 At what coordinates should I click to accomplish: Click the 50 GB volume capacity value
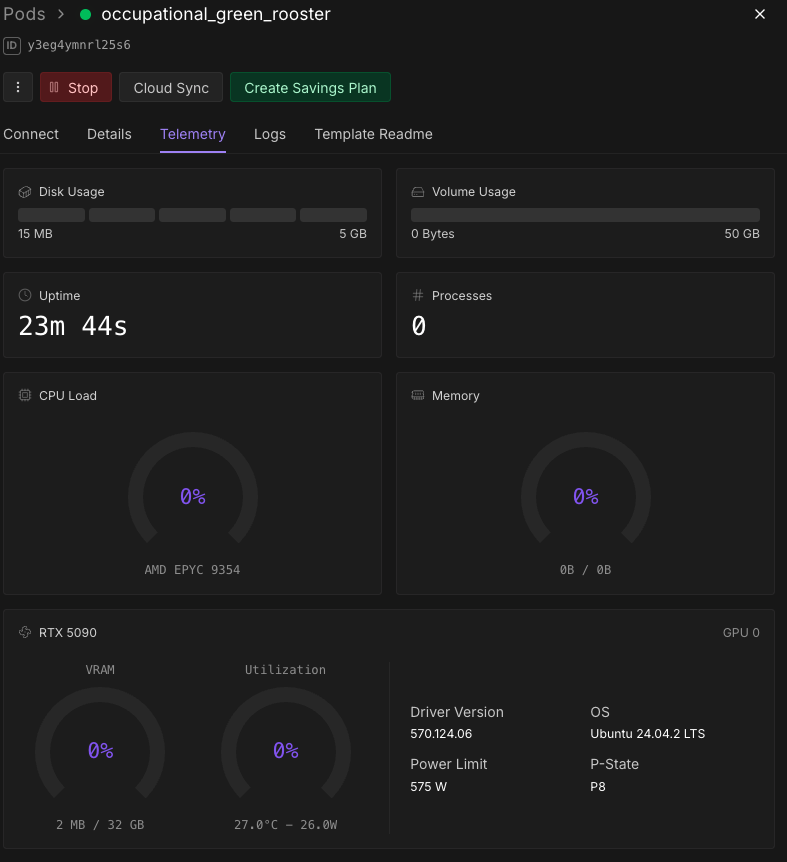[x=742, y=234]
